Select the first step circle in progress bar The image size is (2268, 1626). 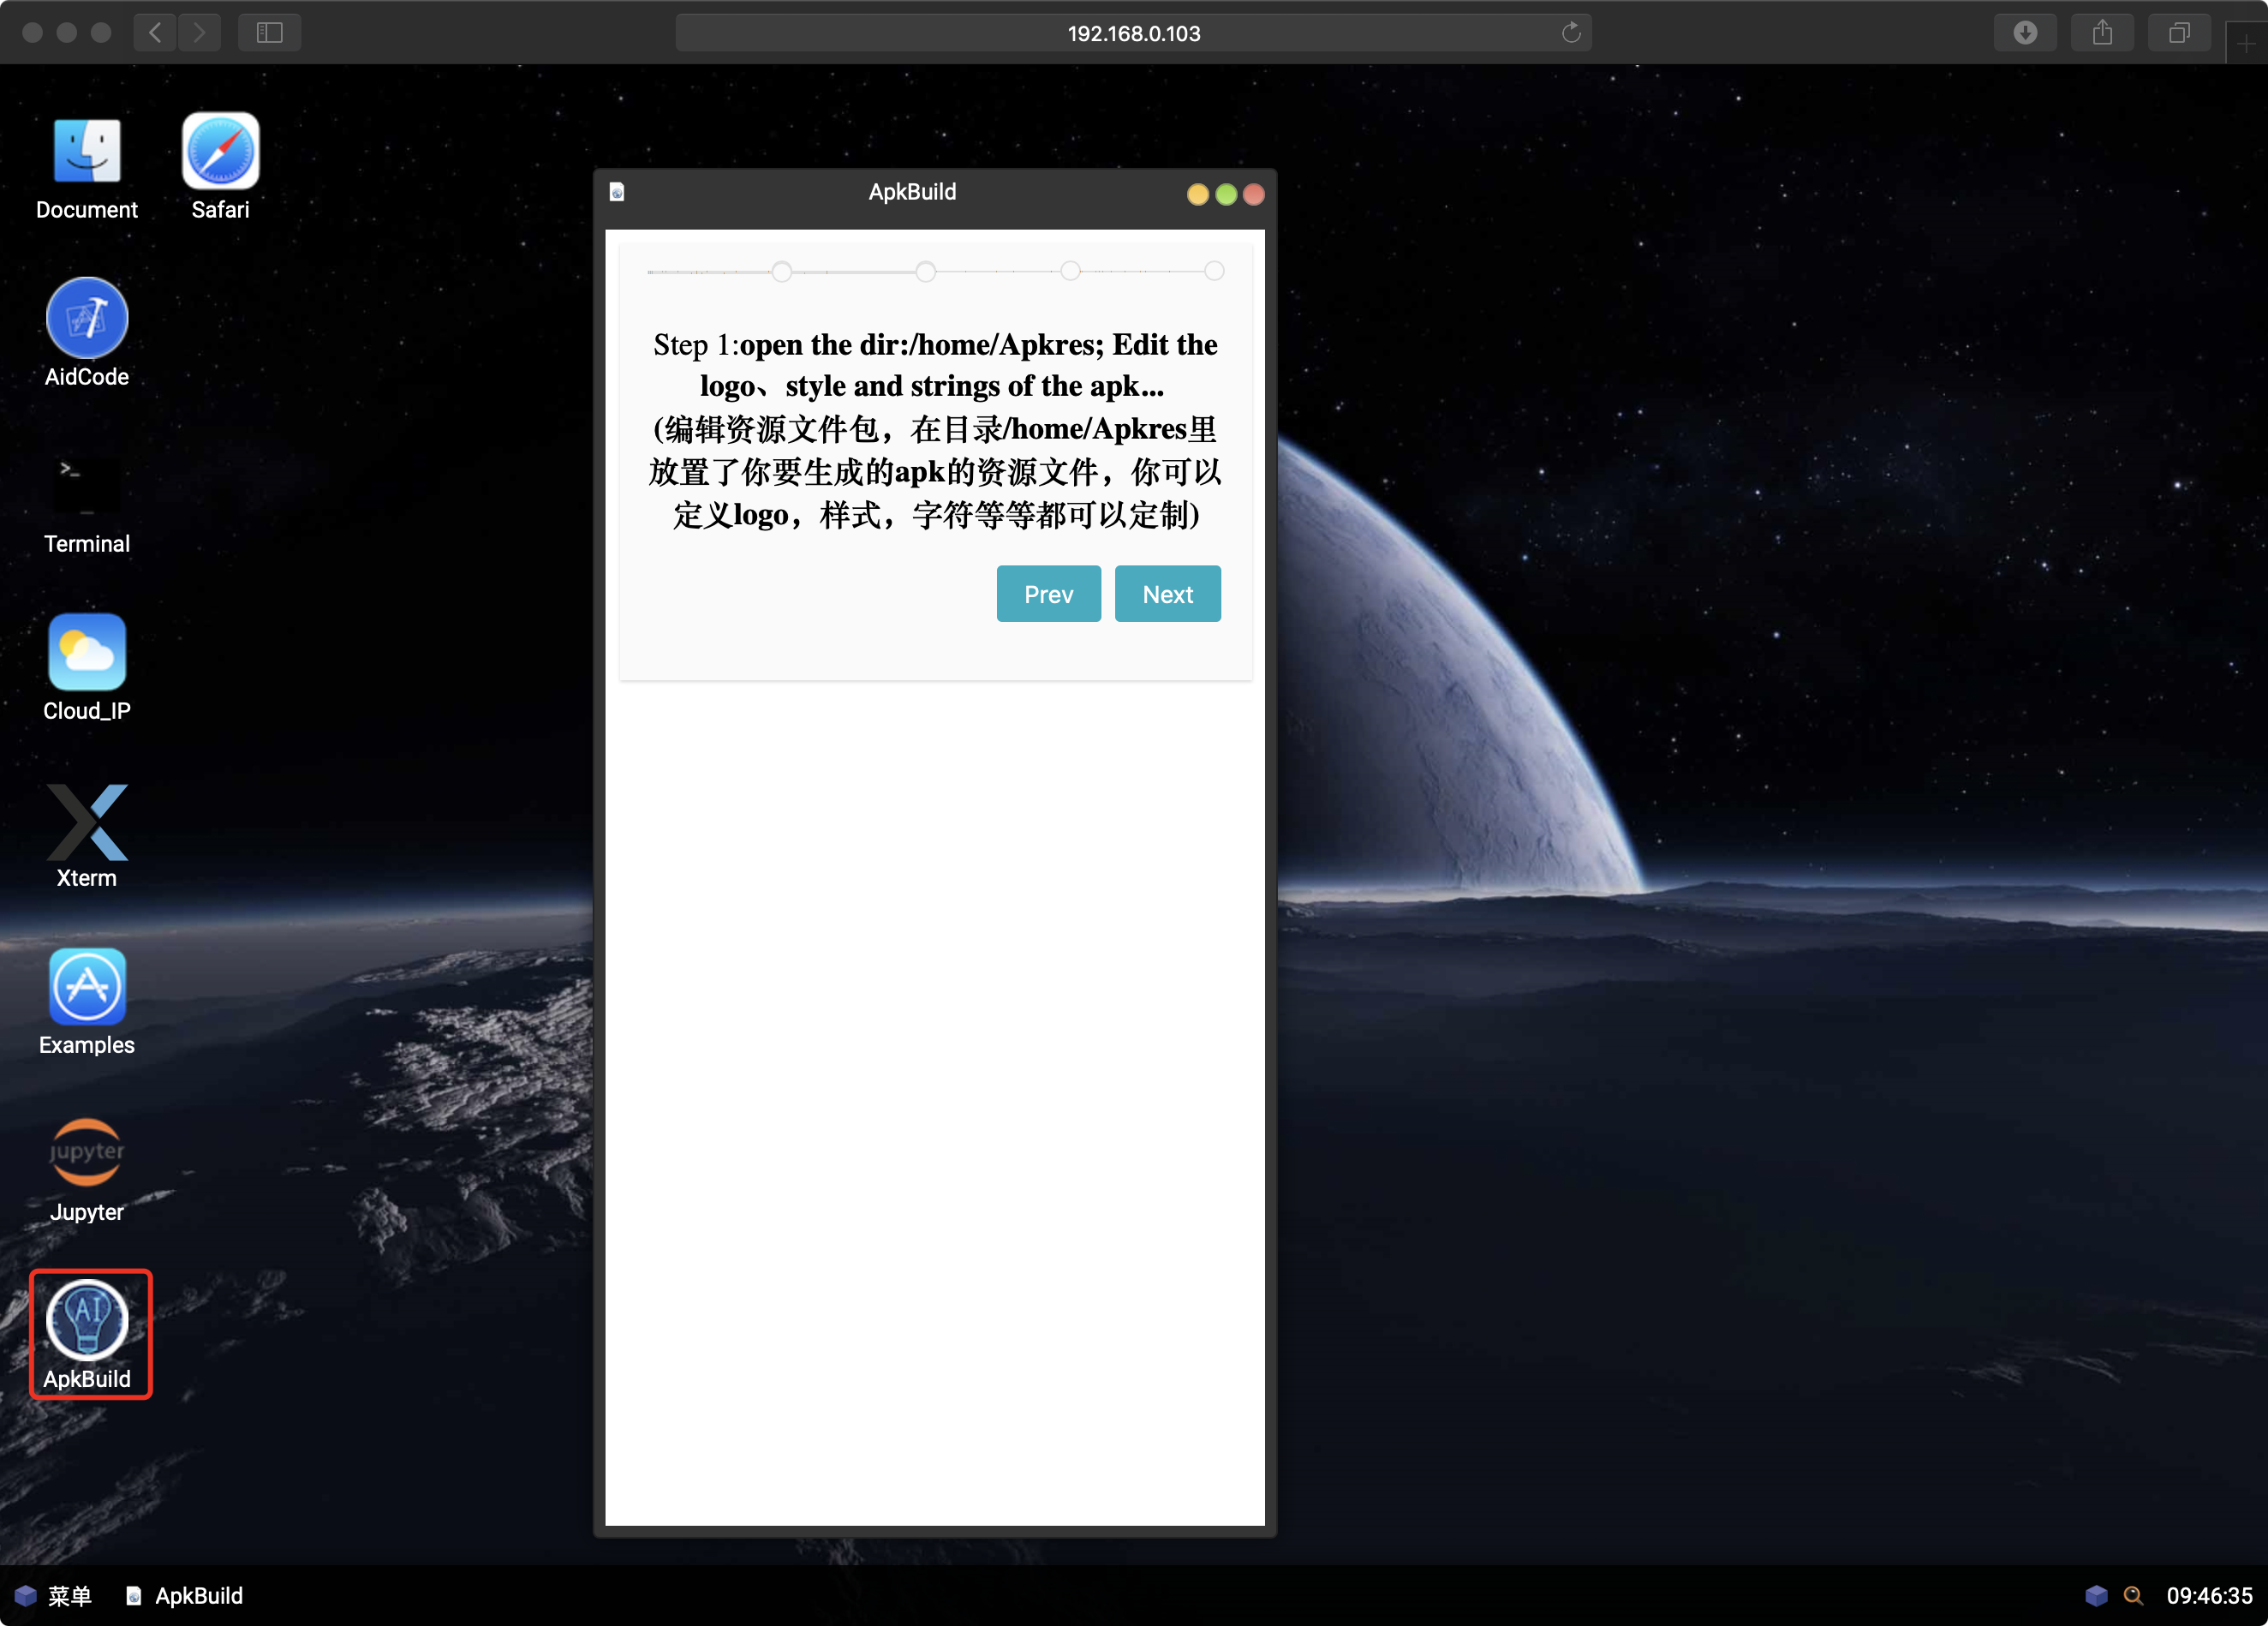coord(782,271)
